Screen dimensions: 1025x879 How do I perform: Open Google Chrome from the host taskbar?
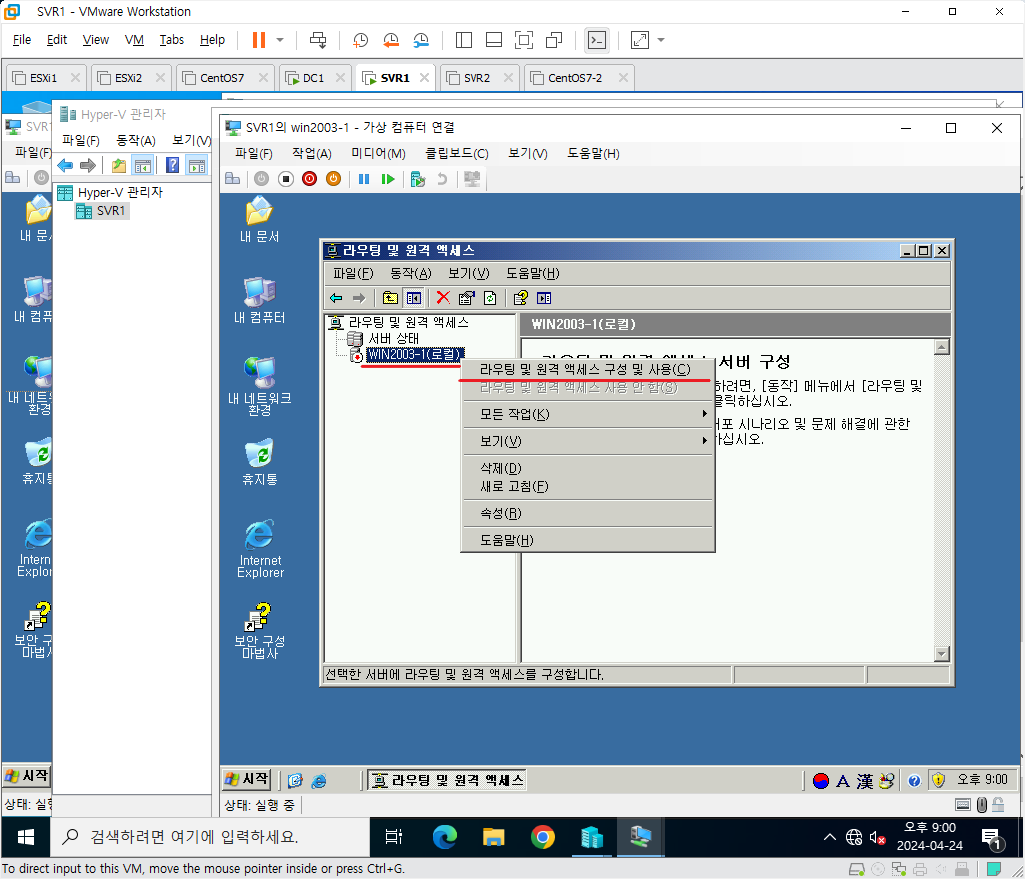click(x=543, y=837)
